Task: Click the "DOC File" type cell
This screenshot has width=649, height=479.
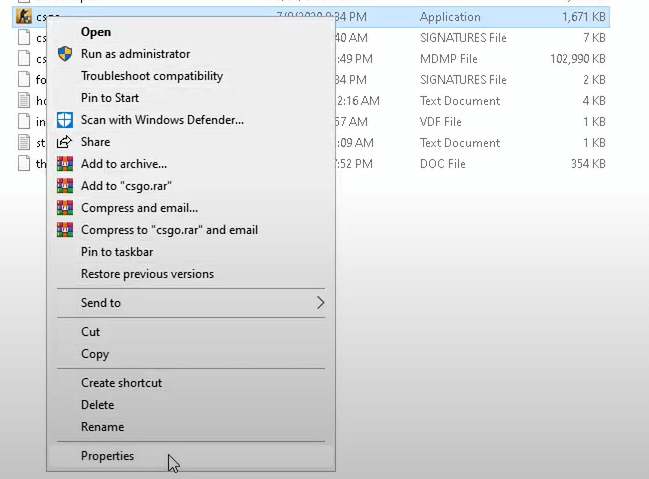Action: coord(442,164)
